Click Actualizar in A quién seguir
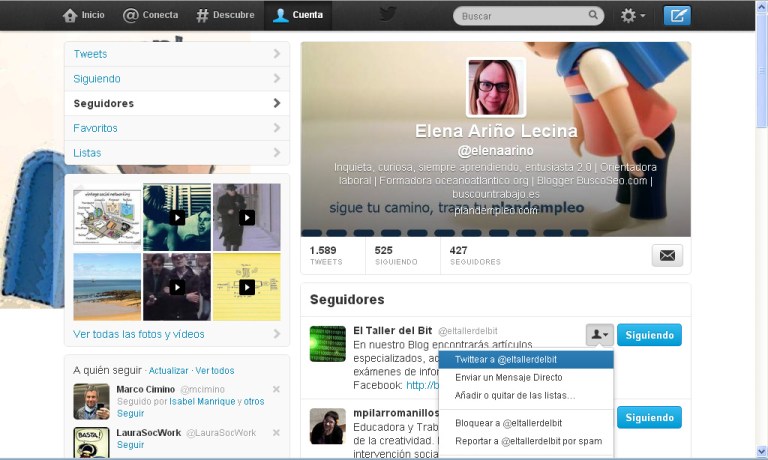Screen dimensions: 768x460 coord(168,371)
